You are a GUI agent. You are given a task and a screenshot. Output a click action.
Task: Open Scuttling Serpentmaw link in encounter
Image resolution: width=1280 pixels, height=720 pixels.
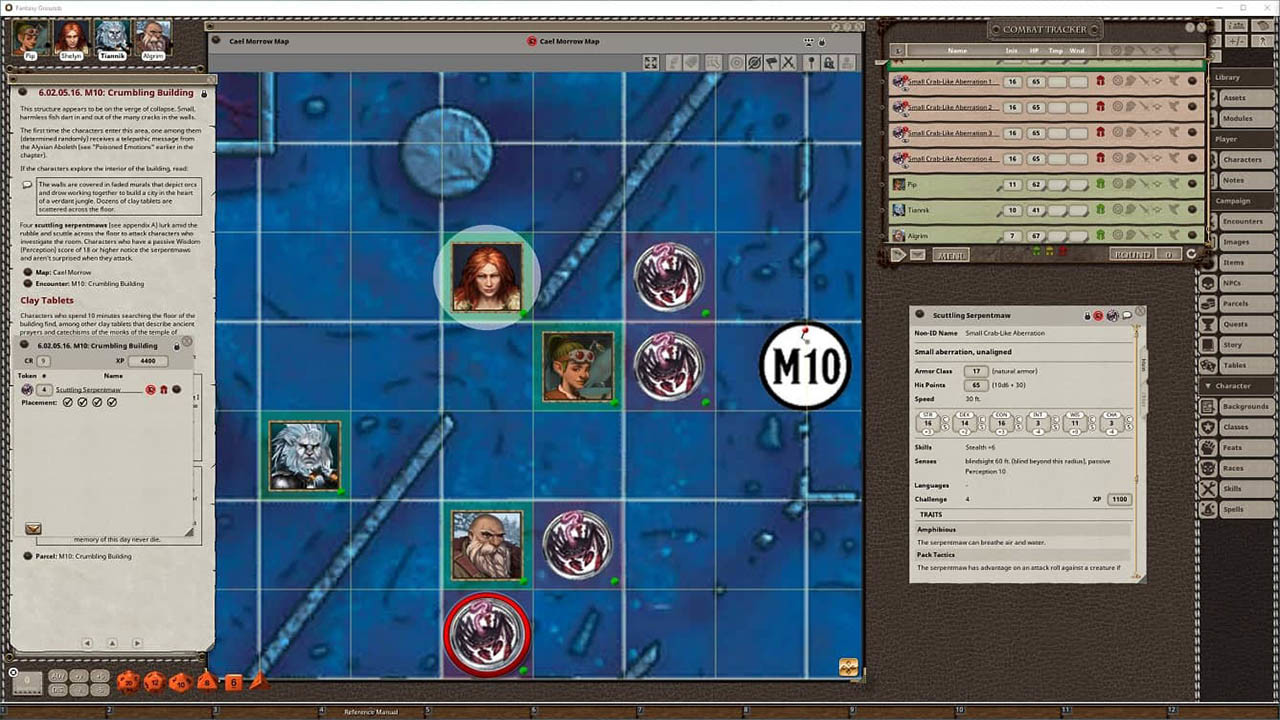point(88,389)
